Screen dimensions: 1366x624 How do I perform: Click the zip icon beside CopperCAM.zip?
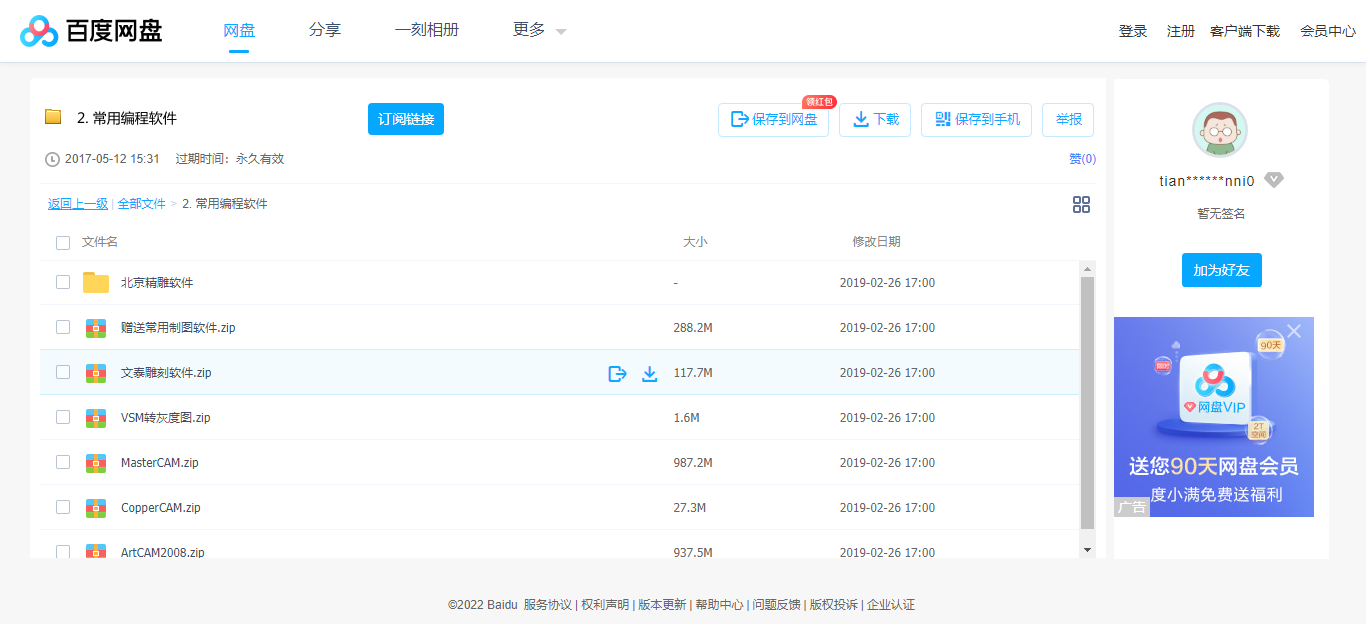pos(95,507)
